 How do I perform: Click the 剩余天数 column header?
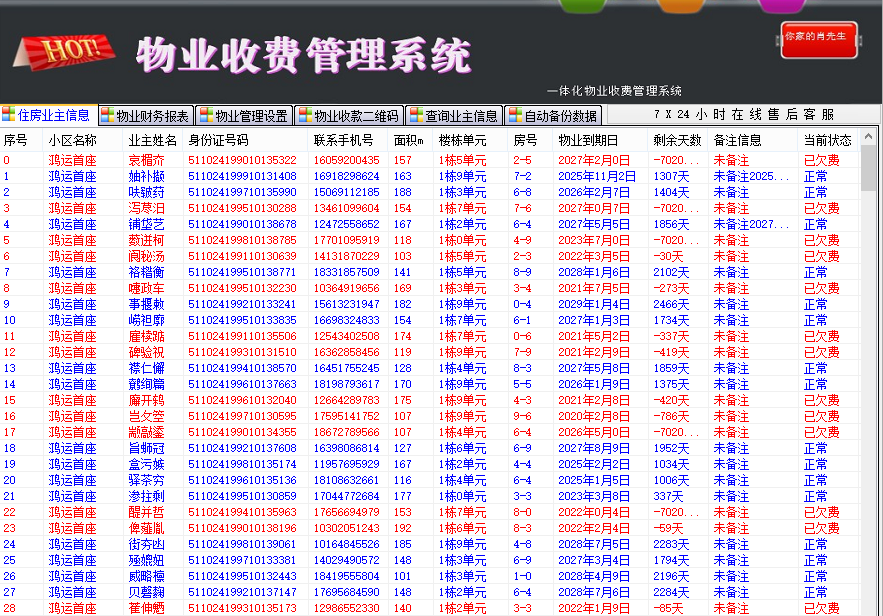click(677, 140)
